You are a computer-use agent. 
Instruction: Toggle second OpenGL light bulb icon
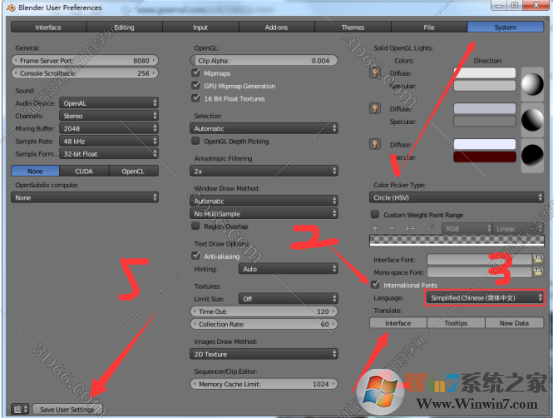tap(375, 108)
